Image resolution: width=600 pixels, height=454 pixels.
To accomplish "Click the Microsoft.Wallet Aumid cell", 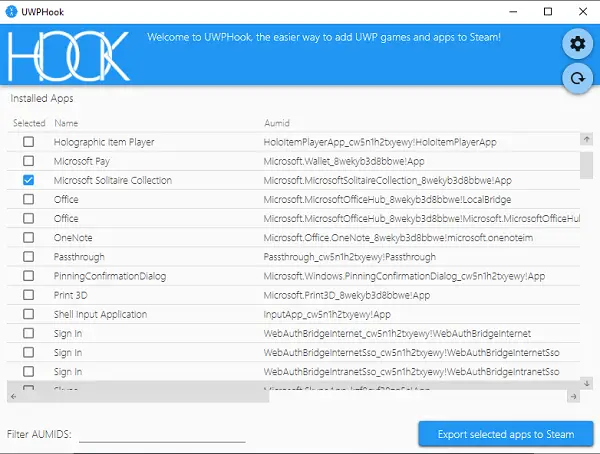I will click(x=344, y=161).
